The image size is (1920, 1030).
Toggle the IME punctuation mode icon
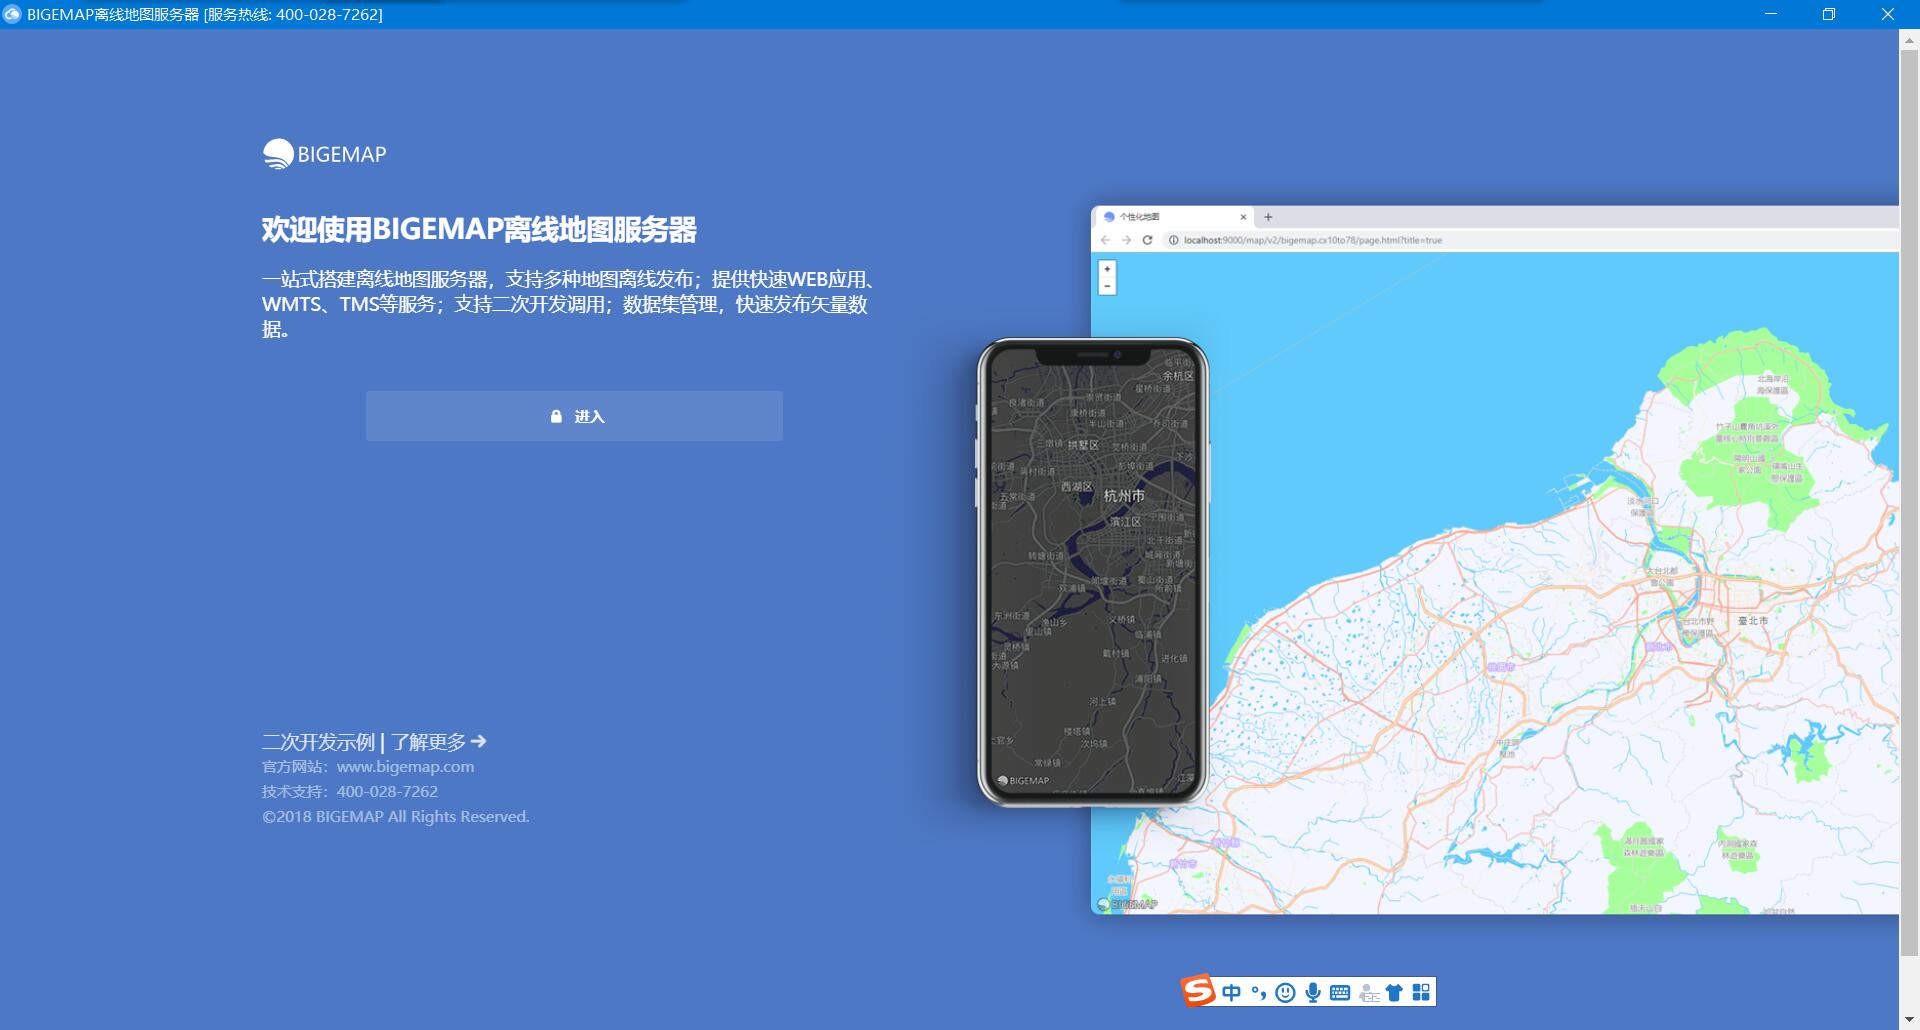pos(1259,992)
